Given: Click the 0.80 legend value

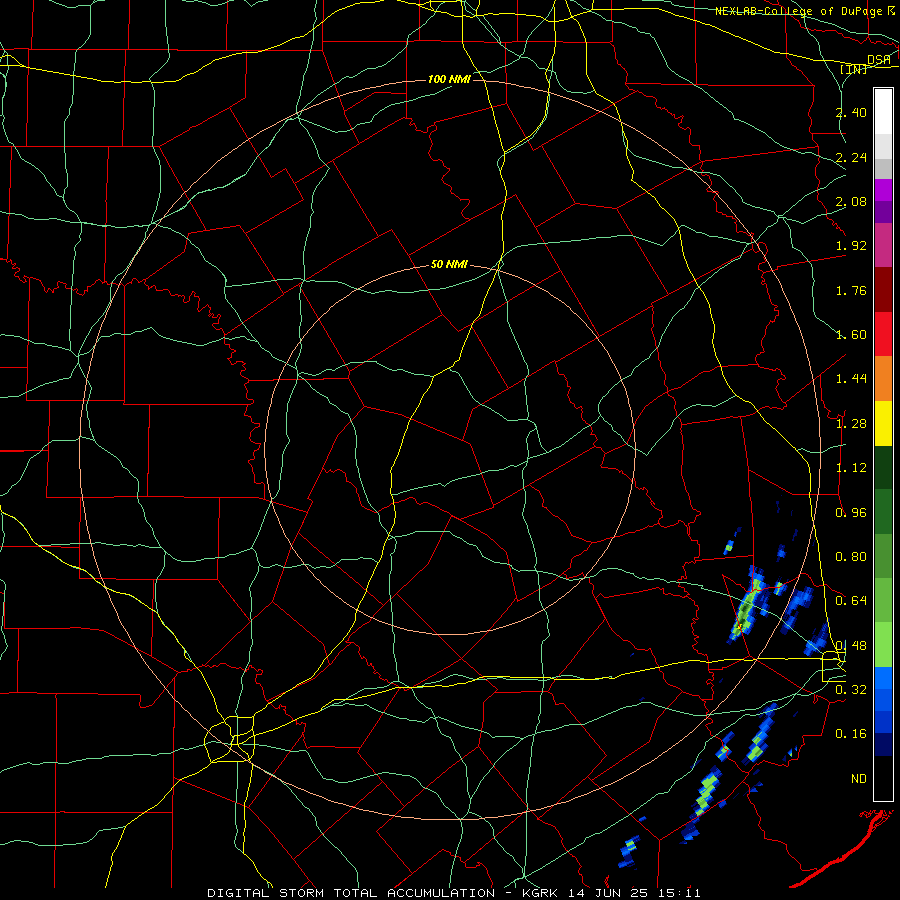Looking at the screenshot, I should pyautogui.click(x=851, y=557).
